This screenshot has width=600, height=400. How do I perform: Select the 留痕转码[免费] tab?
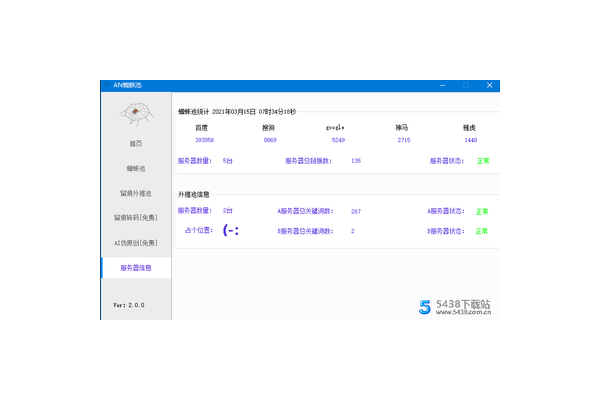coord(136,217)
